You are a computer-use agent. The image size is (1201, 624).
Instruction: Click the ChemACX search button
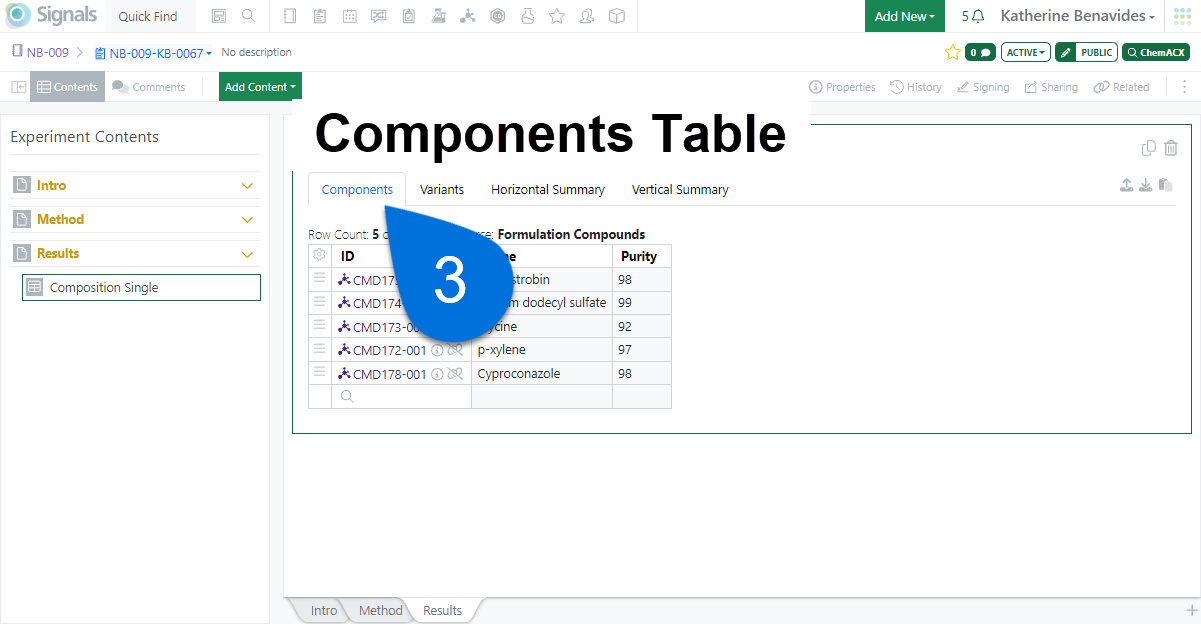1156,52
